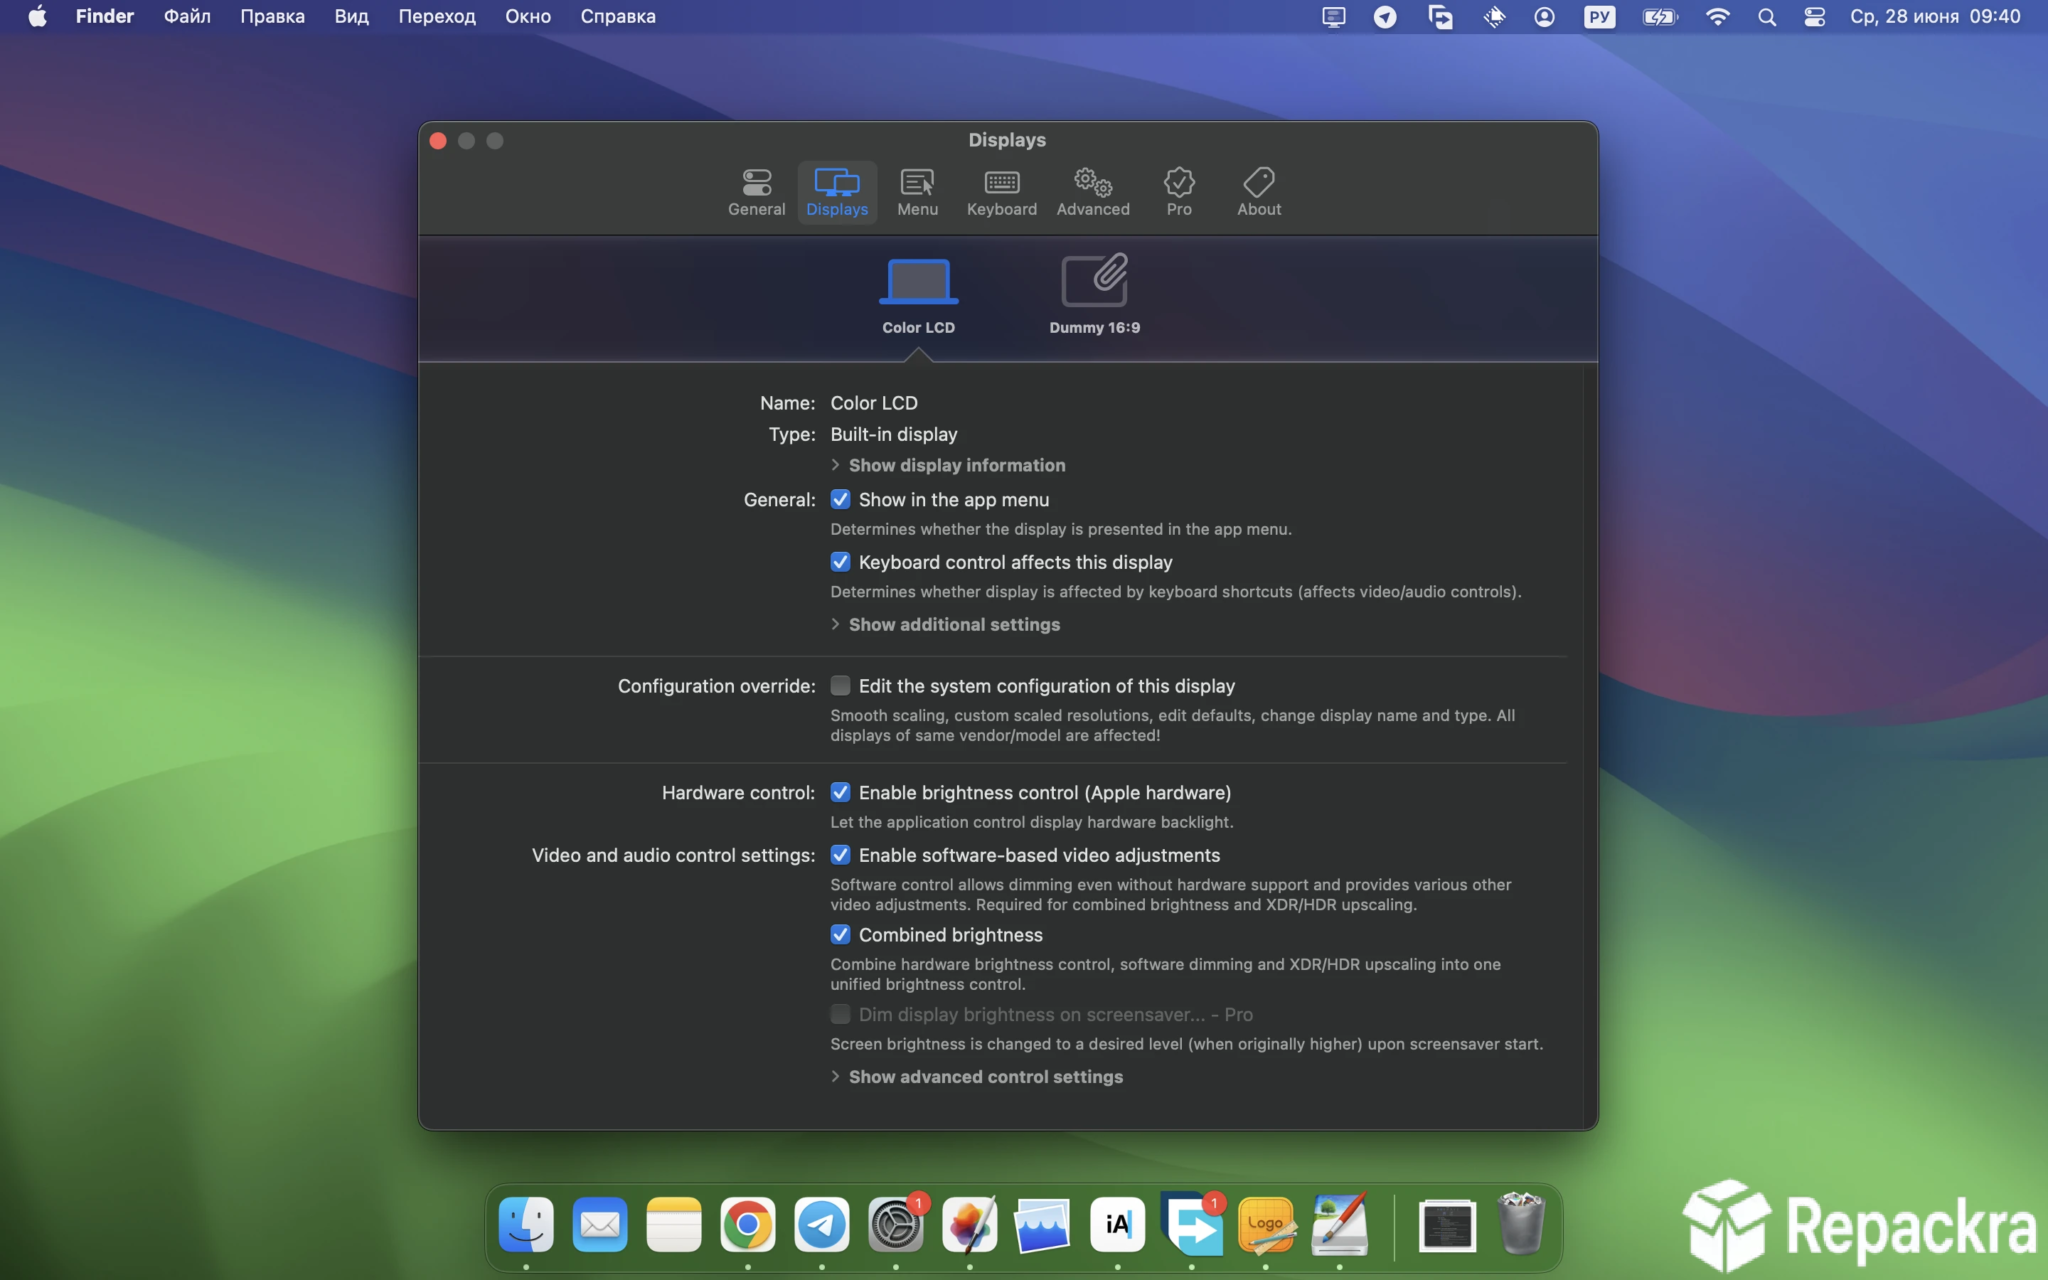
Task: Open the Вид menu
Action: click(x=351, y=16)
